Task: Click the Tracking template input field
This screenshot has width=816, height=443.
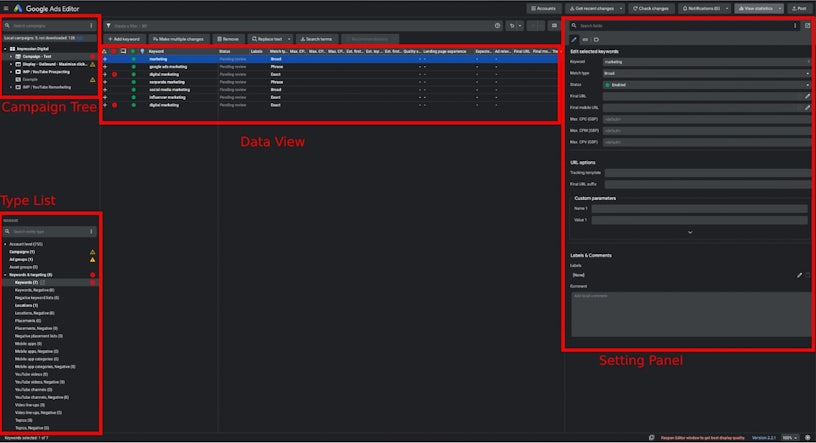Action: pyautogui.click(x=706, y=172)
